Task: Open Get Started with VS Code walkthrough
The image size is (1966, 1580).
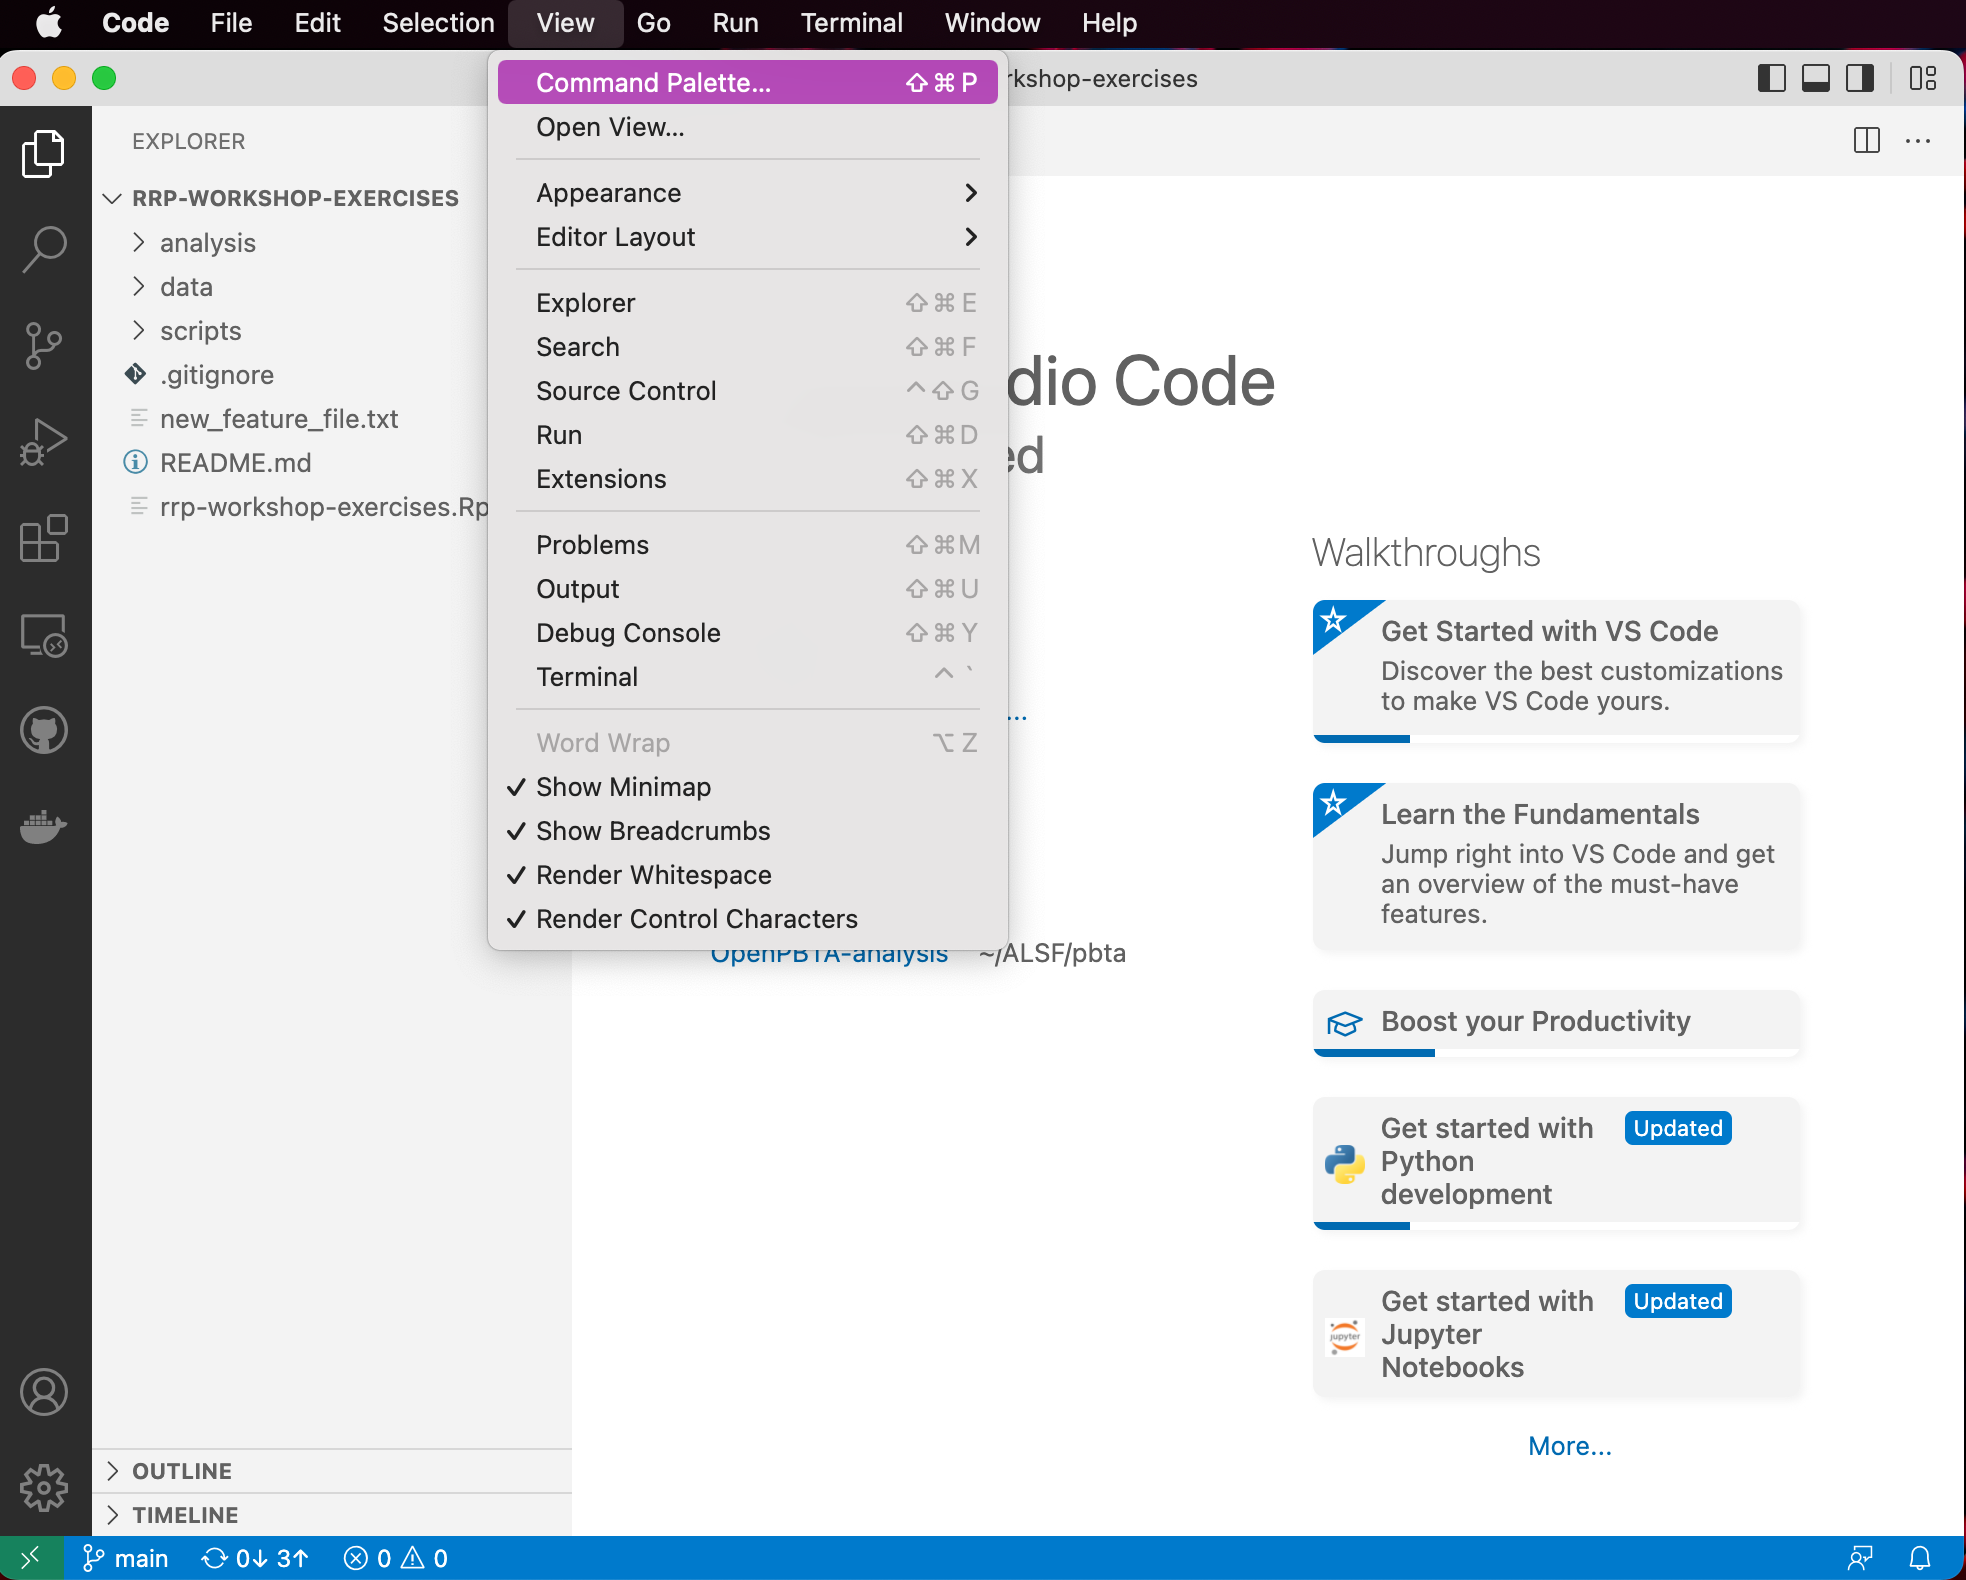Action: (x=1556, y=671)
